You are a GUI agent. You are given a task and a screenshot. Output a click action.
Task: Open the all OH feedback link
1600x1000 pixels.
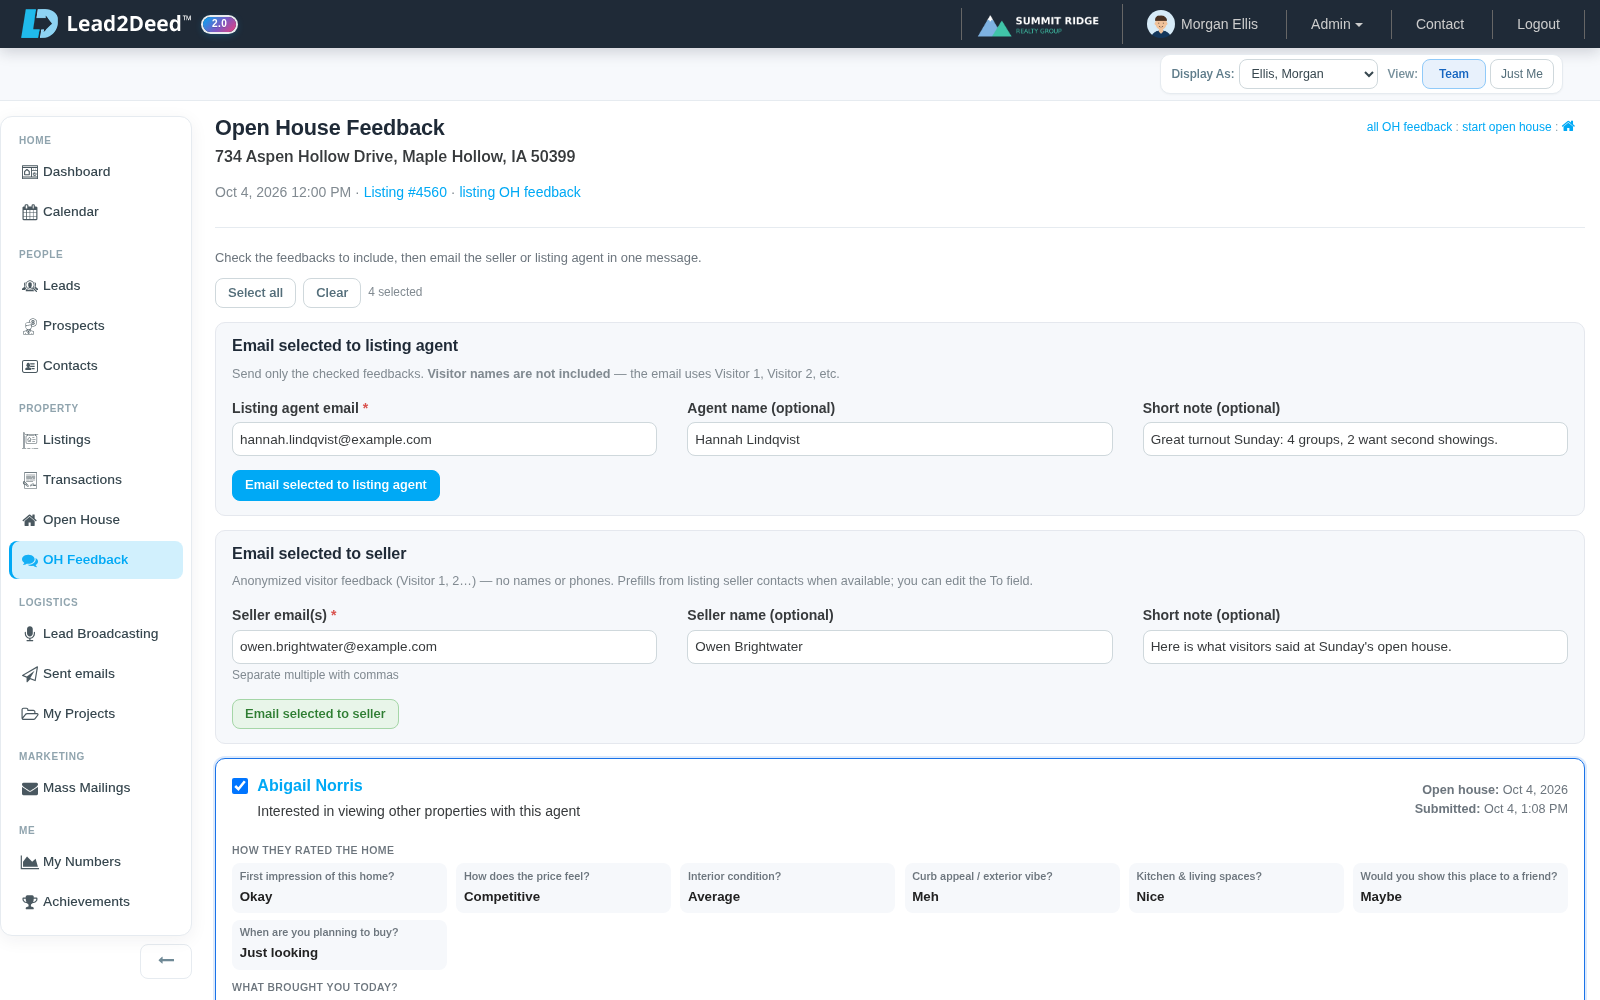[1409, 127]
